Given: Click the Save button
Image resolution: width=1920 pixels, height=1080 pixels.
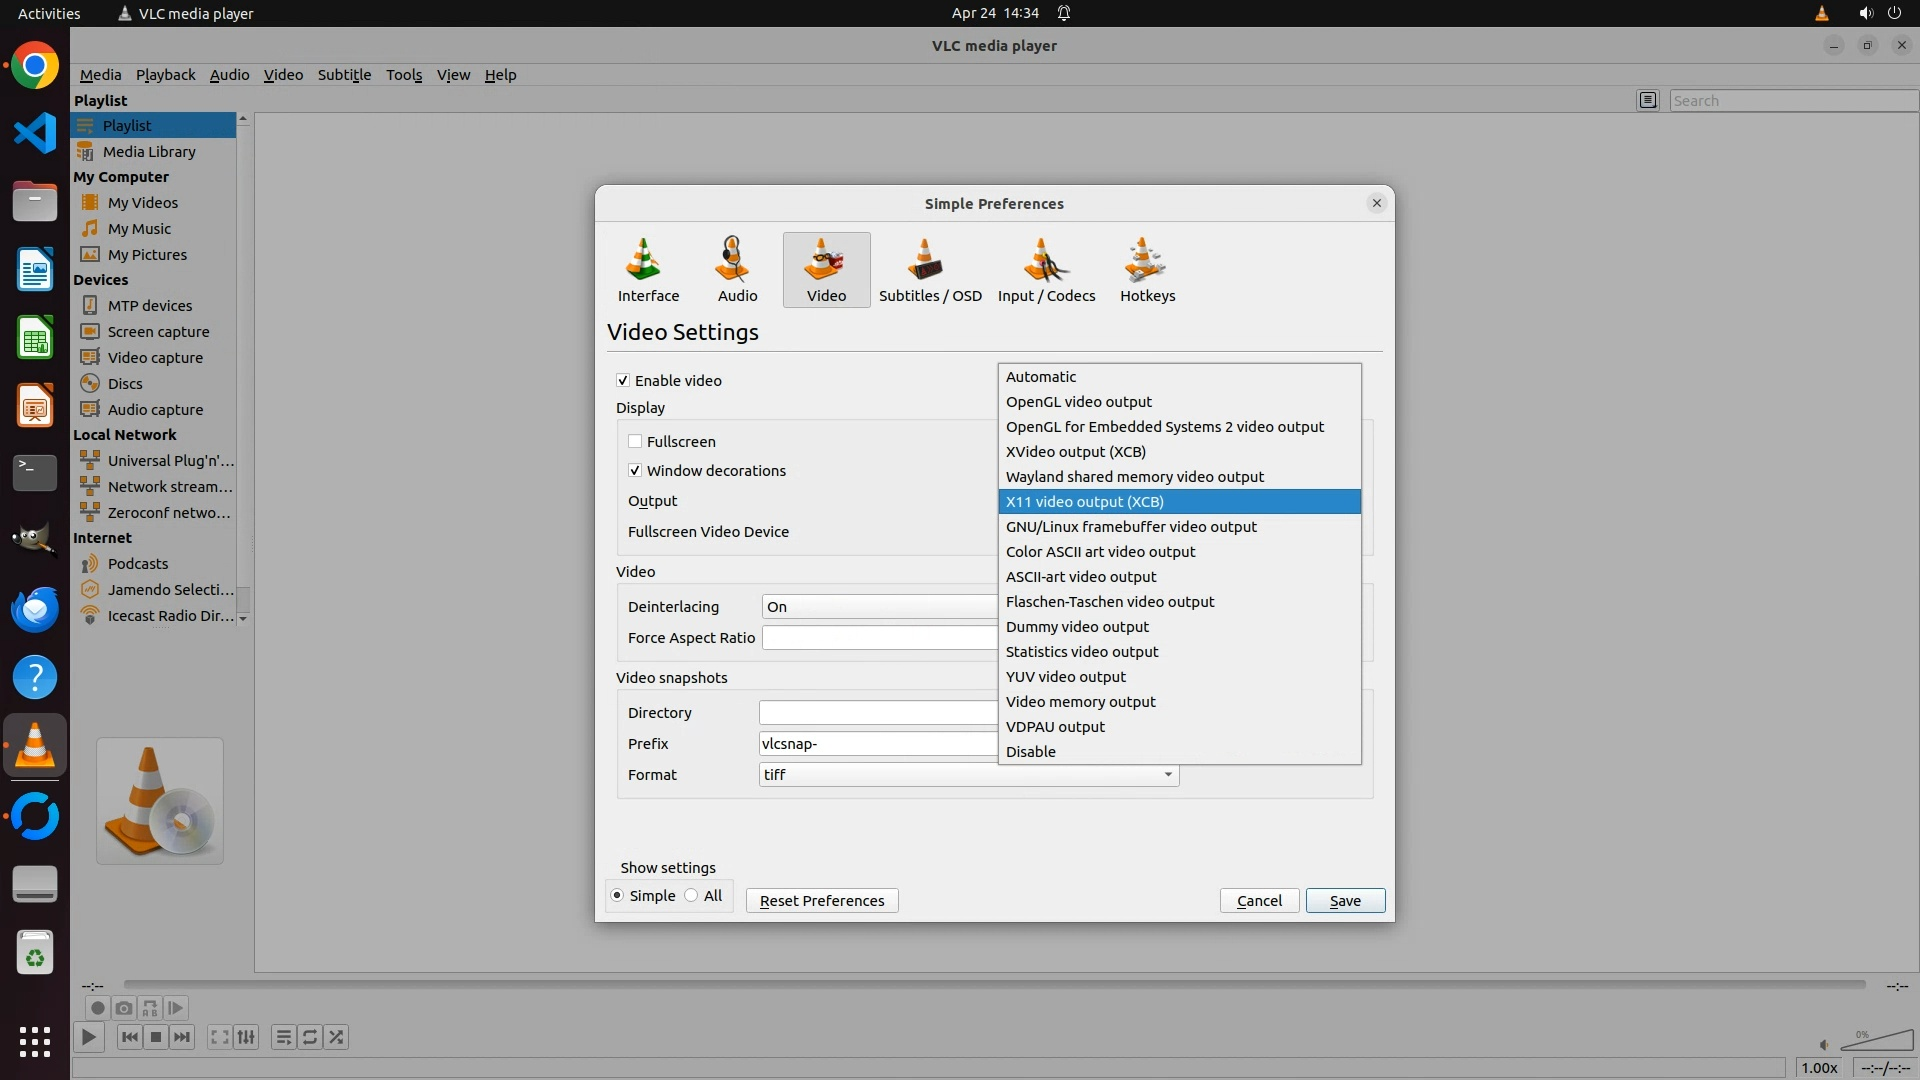Looking at the screenshot, I should (1344, 901).
